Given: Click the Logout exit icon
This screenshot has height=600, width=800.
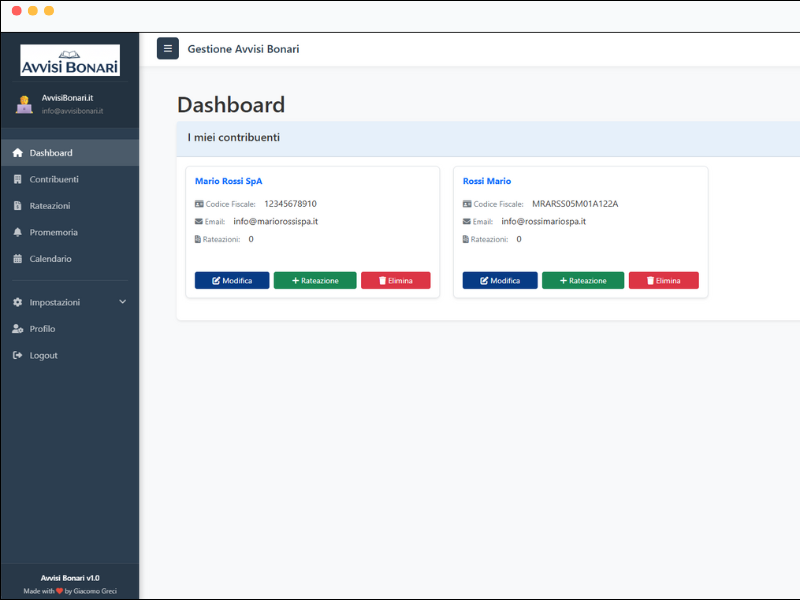Looking at the screenshot, I should click(x=17, y=355).
